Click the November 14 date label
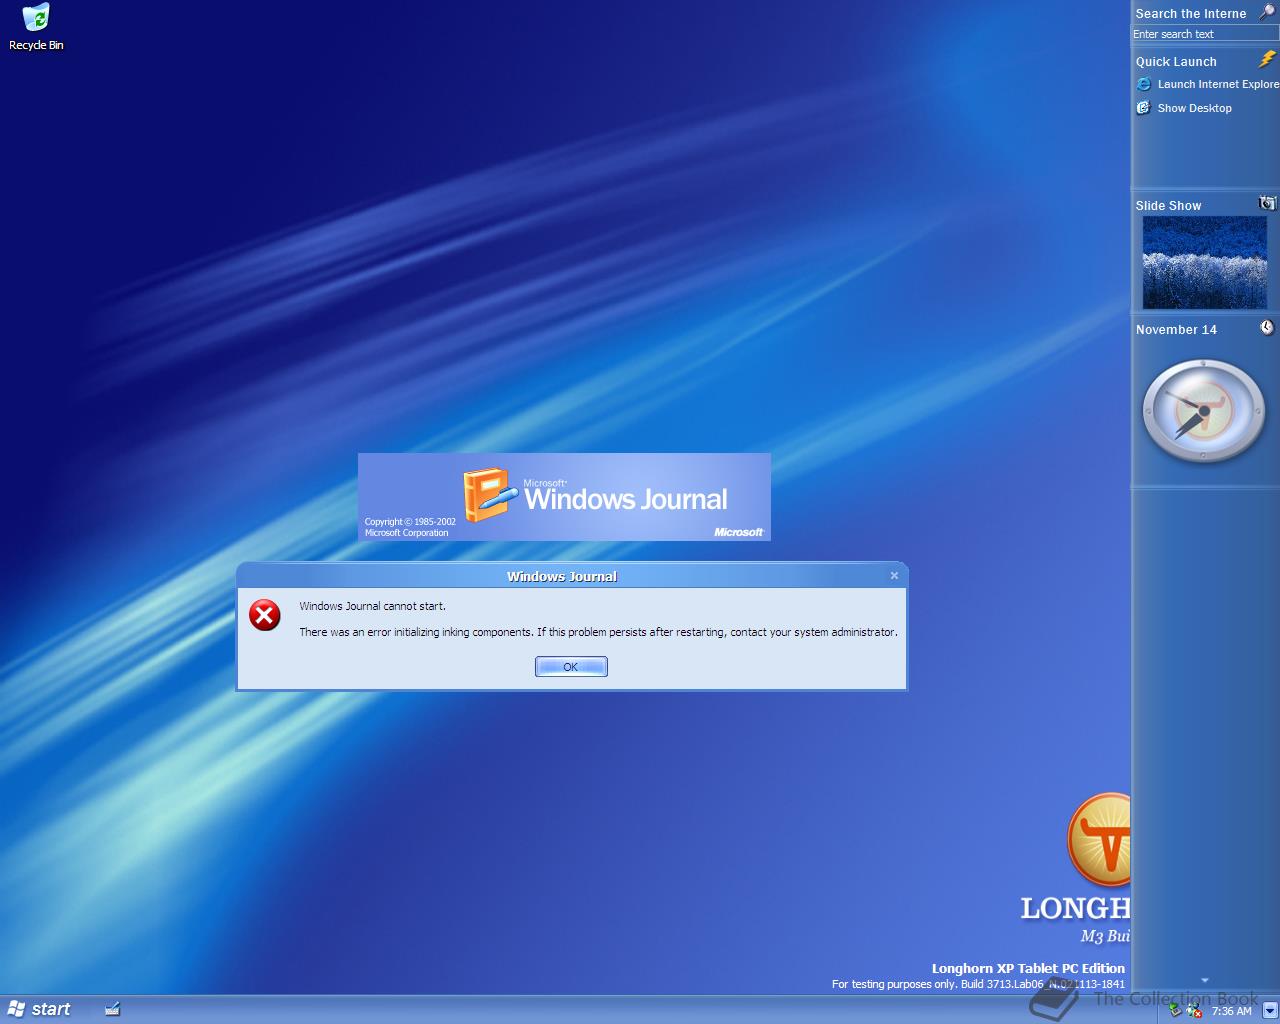This screenshot has height=1024, width=1280. coord(1176,329)
